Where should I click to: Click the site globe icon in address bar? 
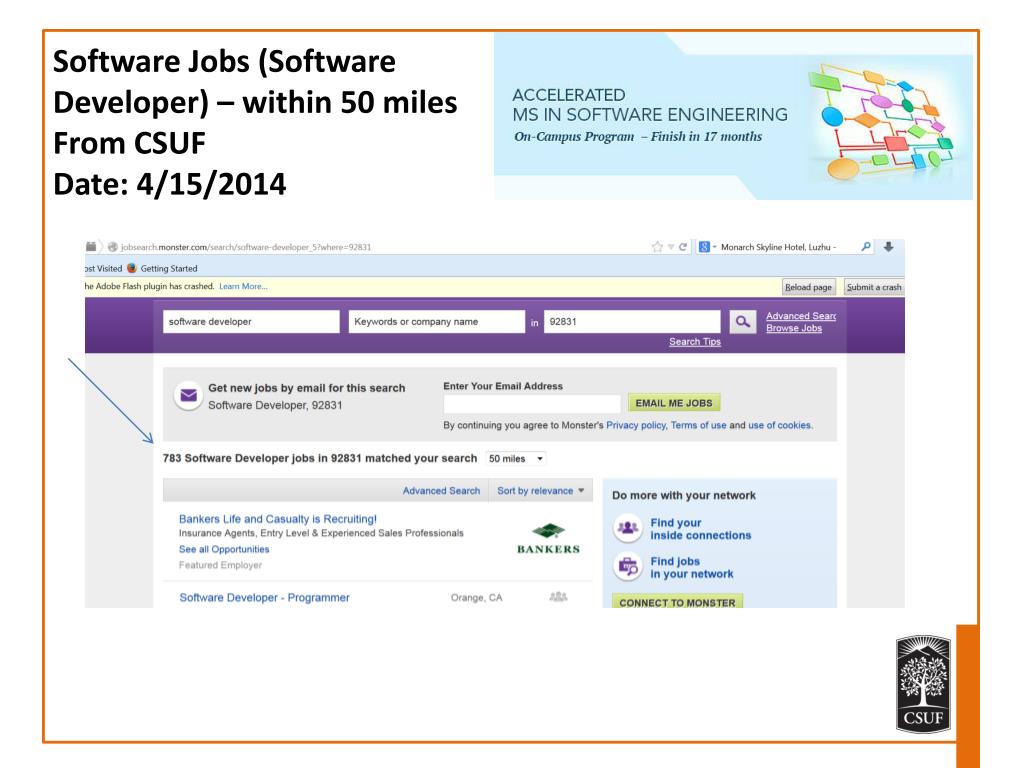[x=113, y=247]
